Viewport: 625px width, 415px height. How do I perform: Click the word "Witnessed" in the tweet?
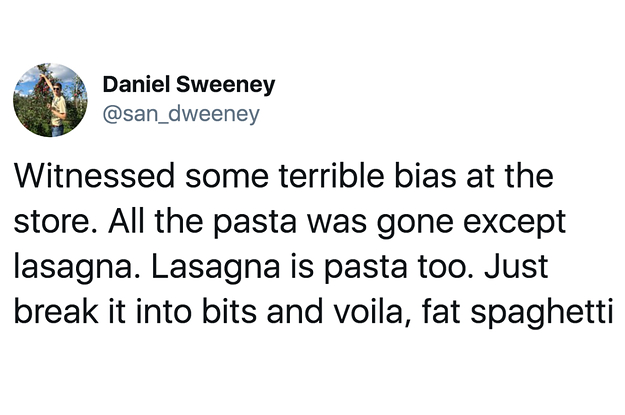click(94, 176)
